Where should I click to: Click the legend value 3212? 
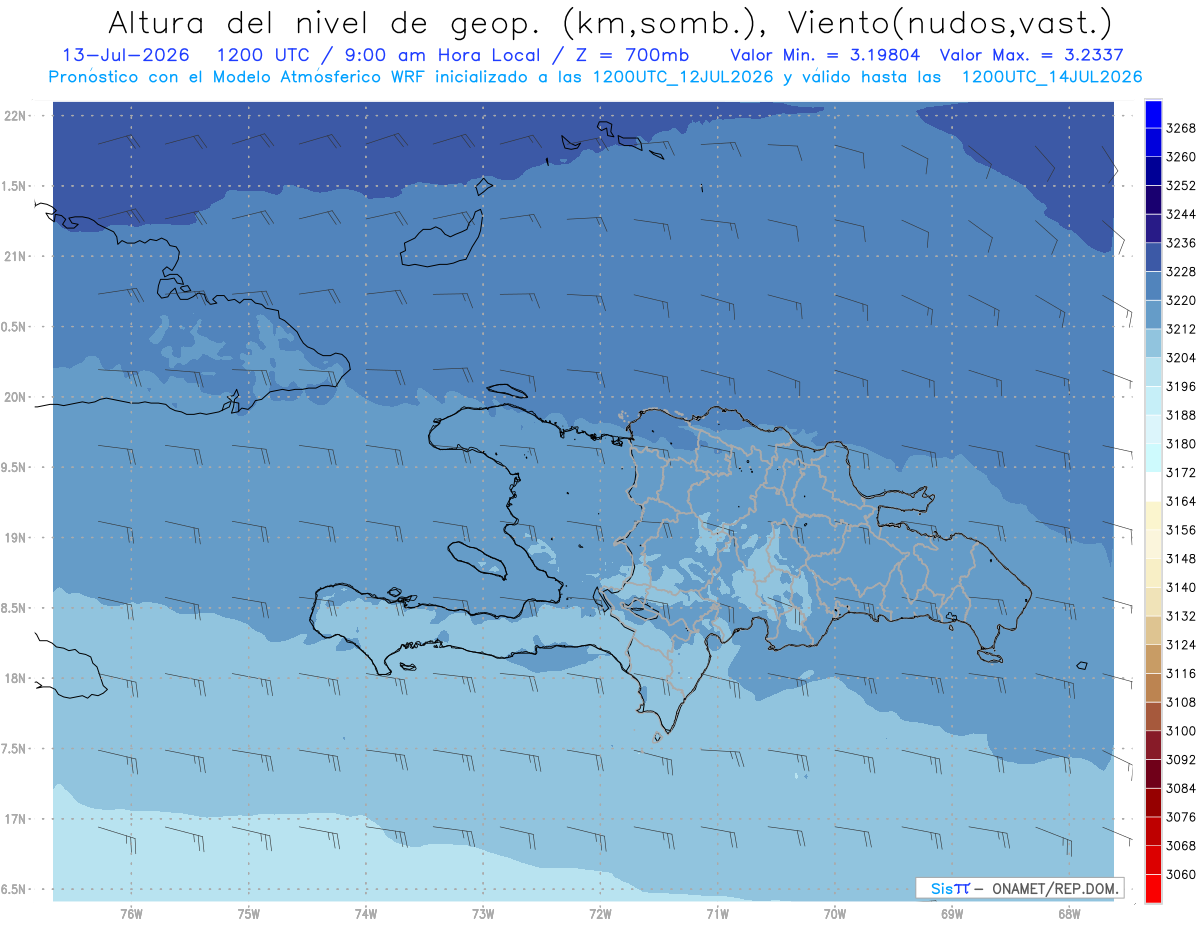(x=1180, y=329)
